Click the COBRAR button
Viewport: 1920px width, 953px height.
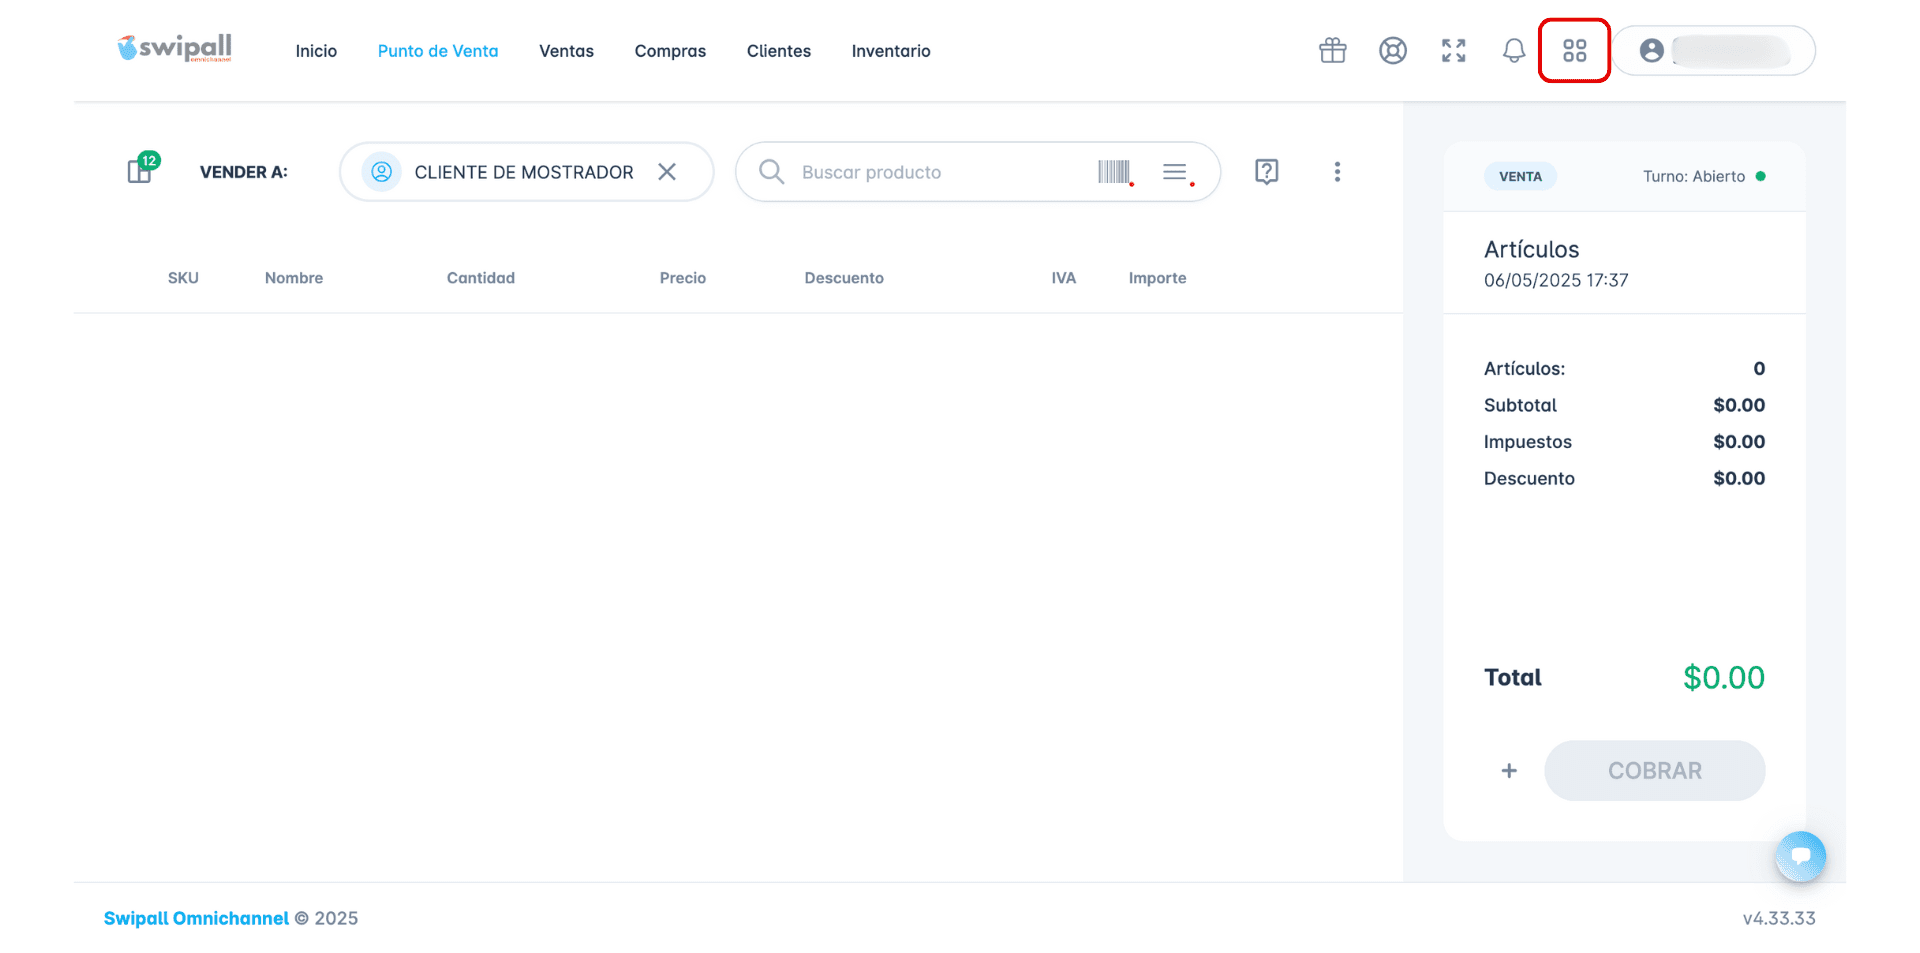1654,770
